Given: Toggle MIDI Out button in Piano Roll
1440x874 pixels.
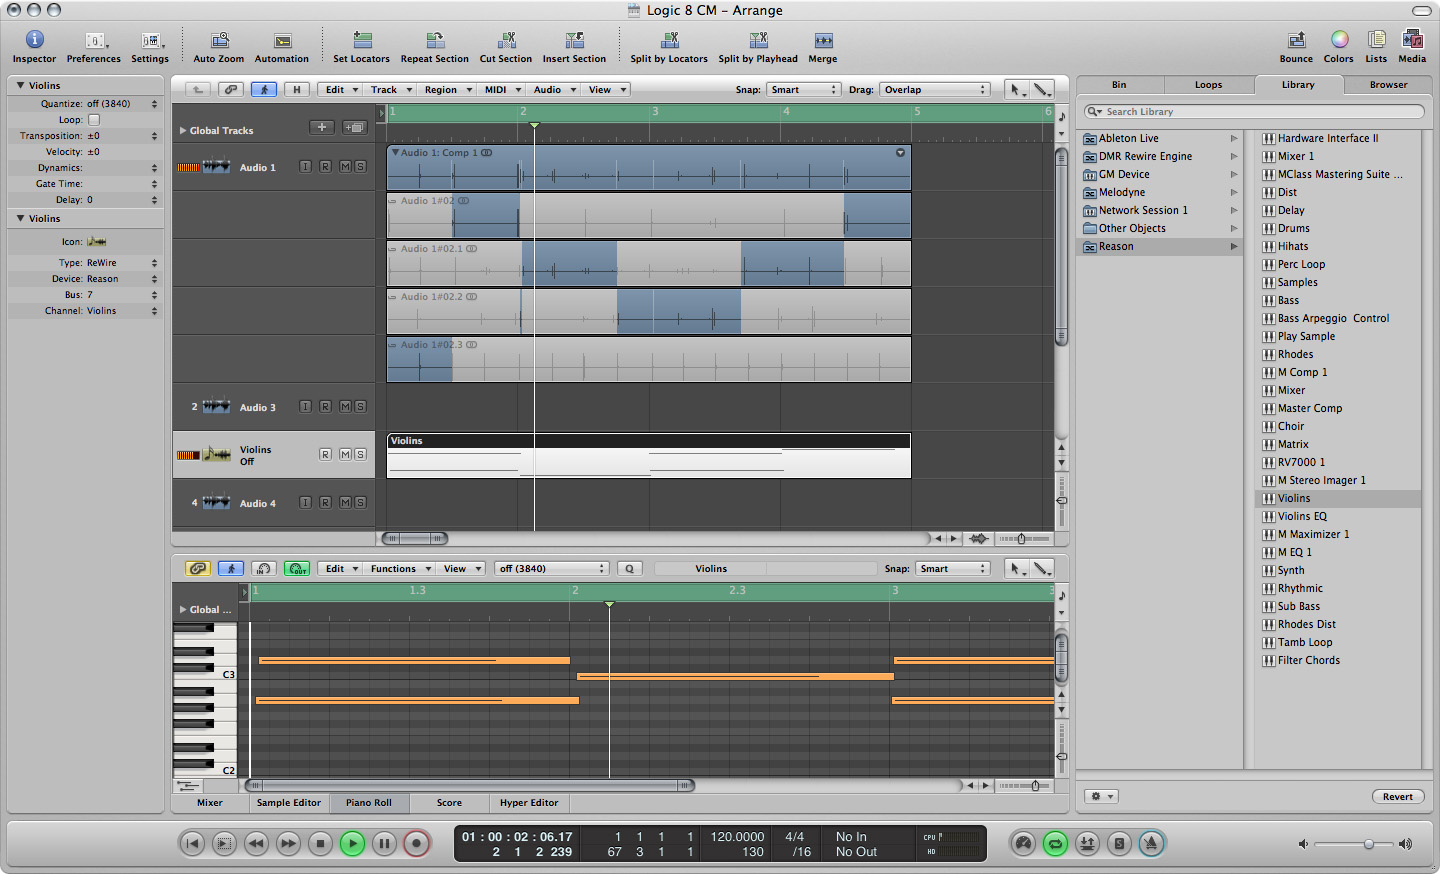Looking at the screenshot, I should tap(297, 568).
